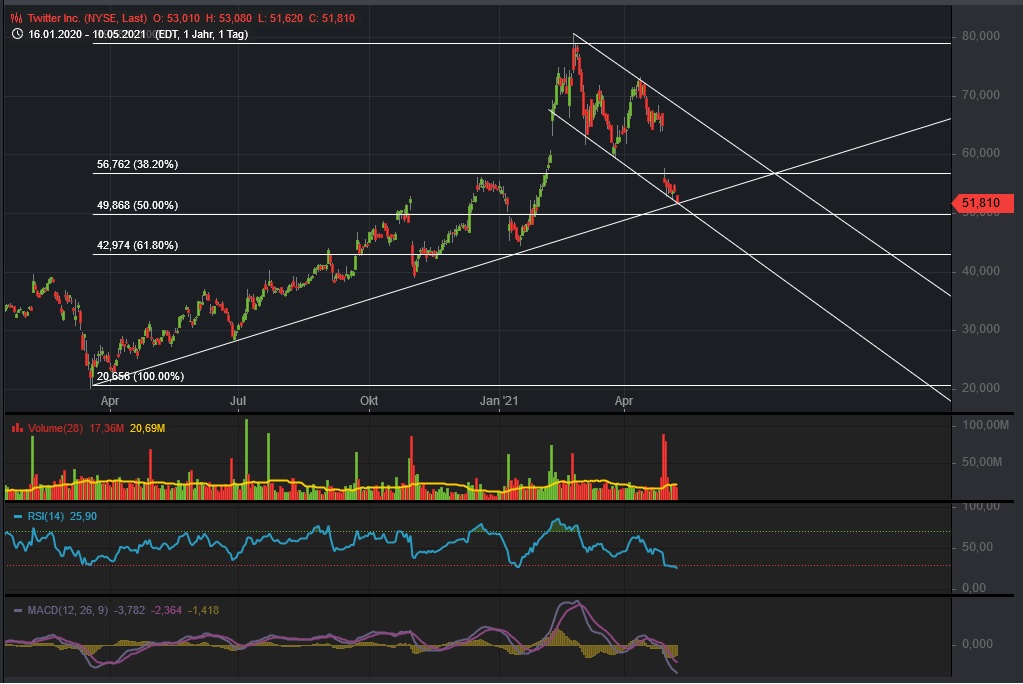
Task: Click the MACD value -3,782
Action: [130, 610]
